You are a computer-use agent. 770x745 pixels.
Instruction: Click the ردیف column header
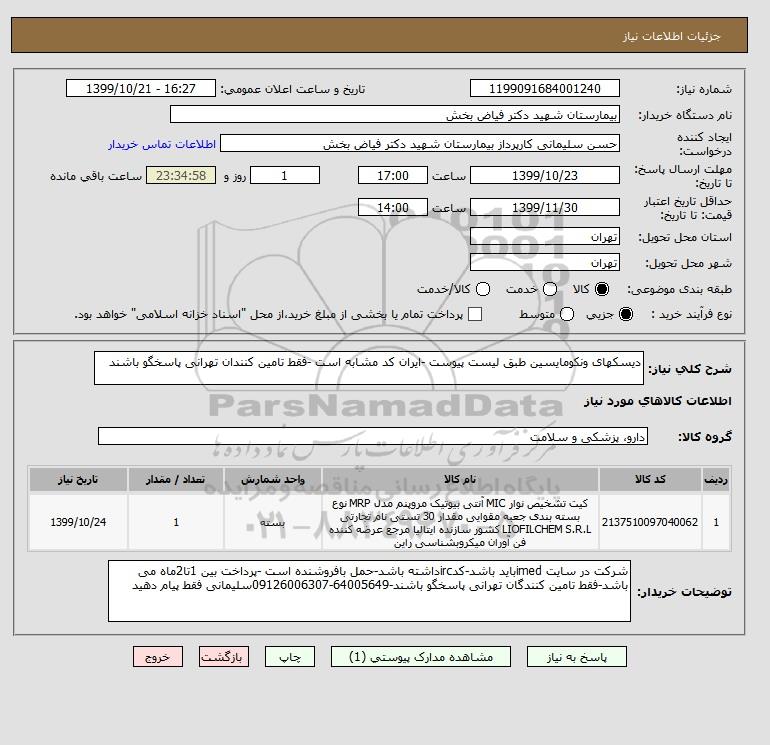point(716,479)
